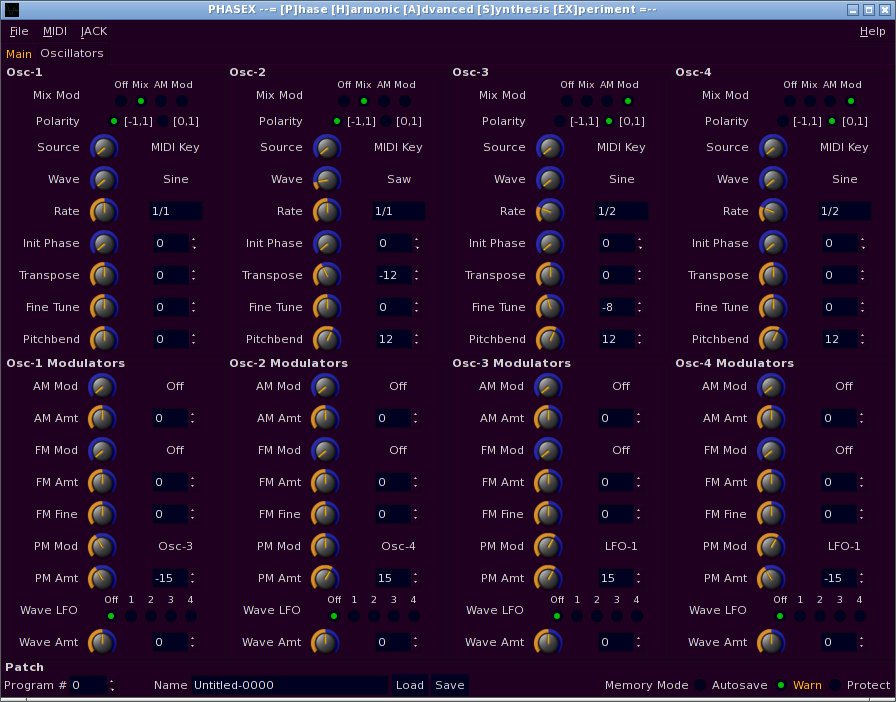Click the Osc-4 Source knob
Screen dimensions: 896x702
pyautogui.click(x=773, y=147)
